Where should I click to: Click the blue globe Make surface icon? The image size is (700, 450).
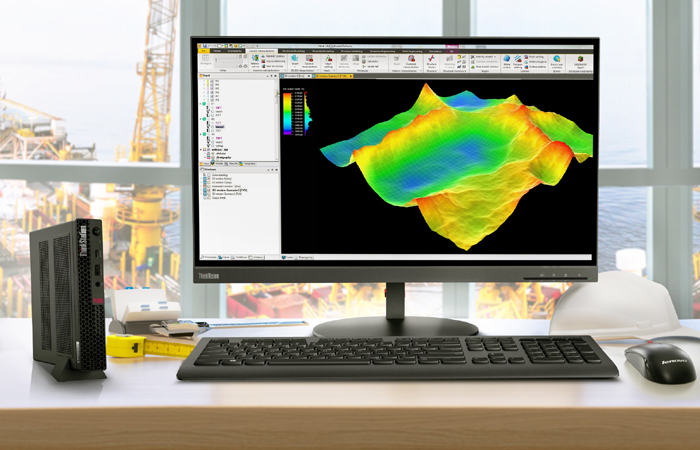(507, 61)
